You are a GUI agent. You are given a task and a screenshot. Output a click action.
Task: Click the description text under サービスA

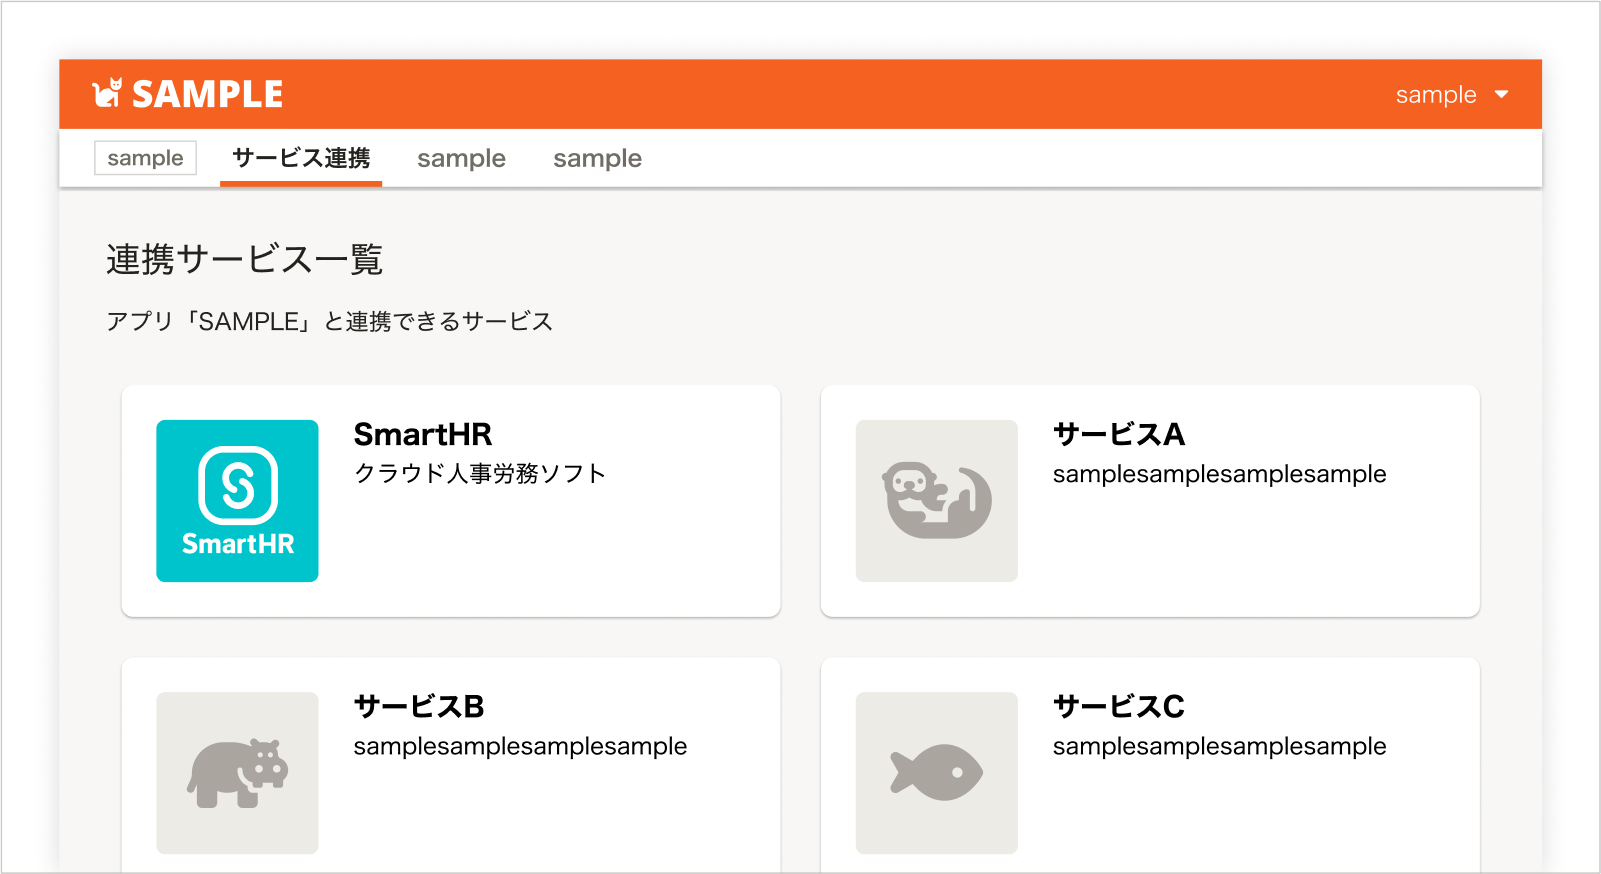coord(1219,474)
